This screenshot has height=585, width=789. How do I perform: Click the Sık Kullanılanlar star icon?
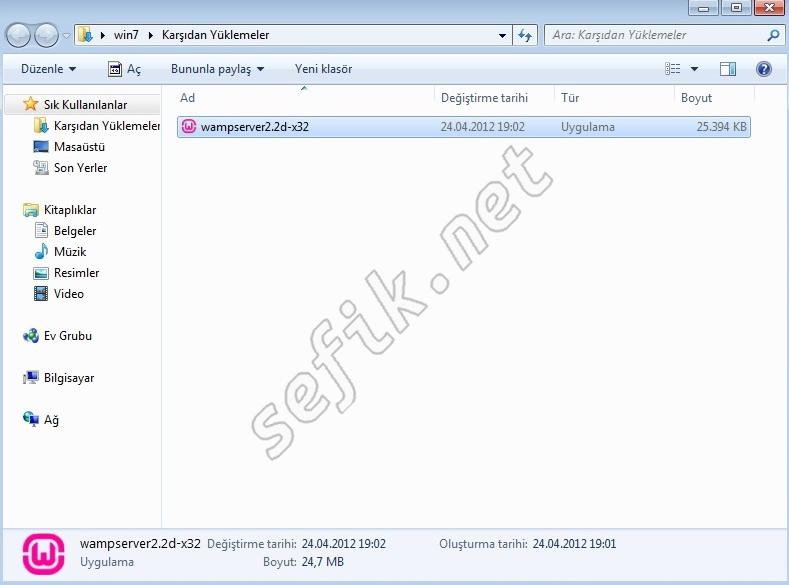[31, 104]
